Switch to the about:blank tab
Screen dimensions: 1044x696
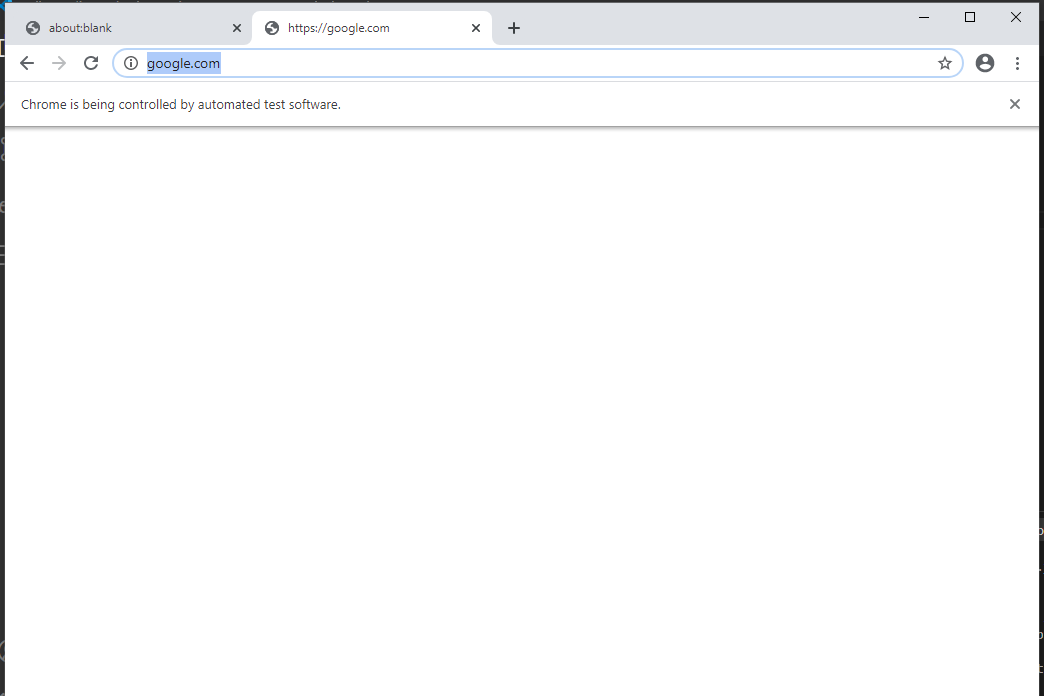pos(127,28)
